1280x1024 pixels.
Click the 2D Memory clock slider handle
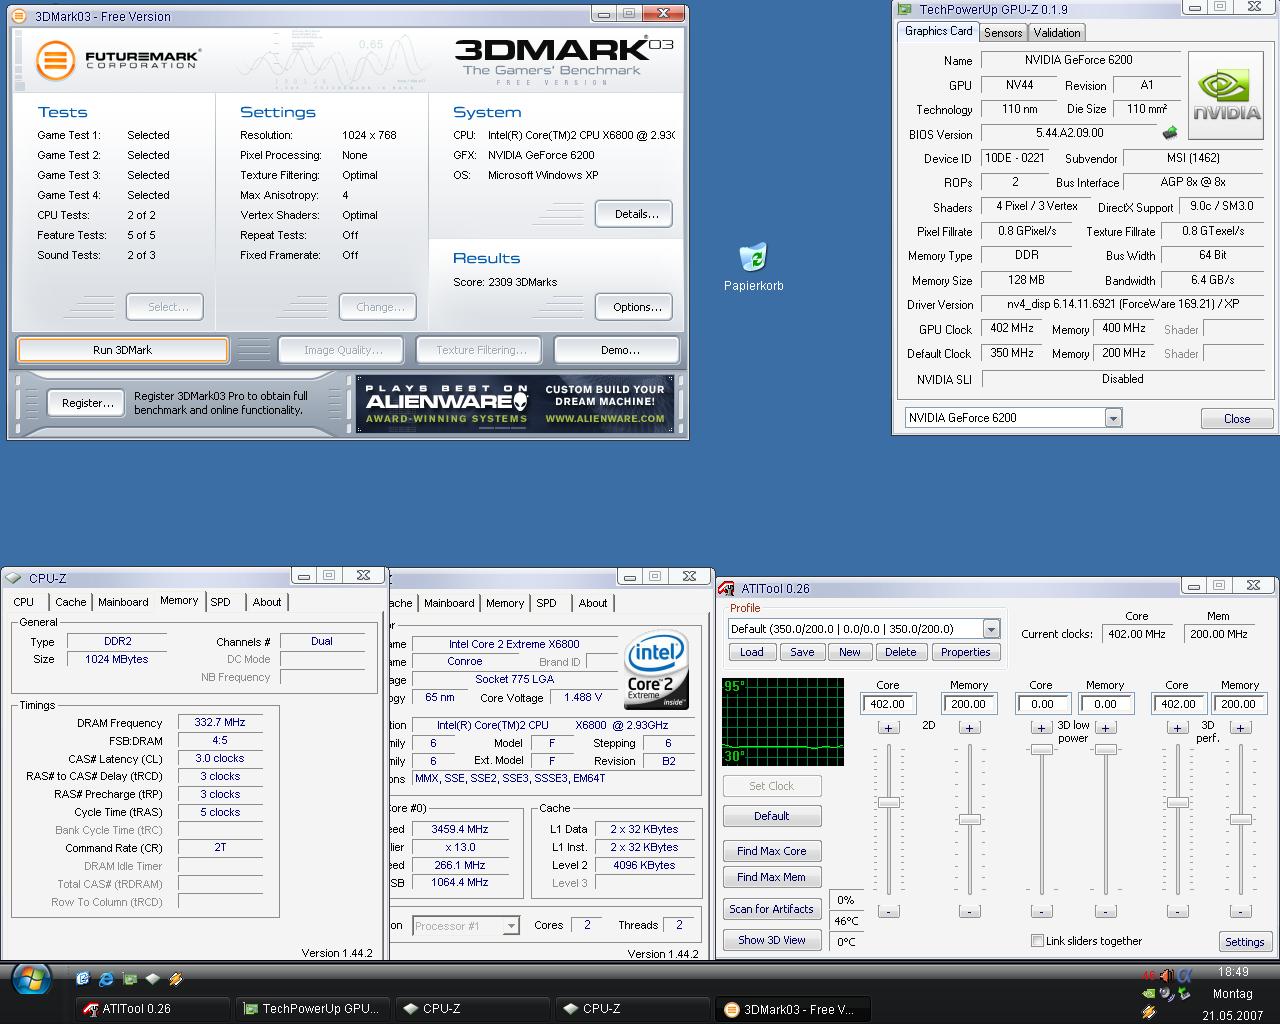pos(969,820)
